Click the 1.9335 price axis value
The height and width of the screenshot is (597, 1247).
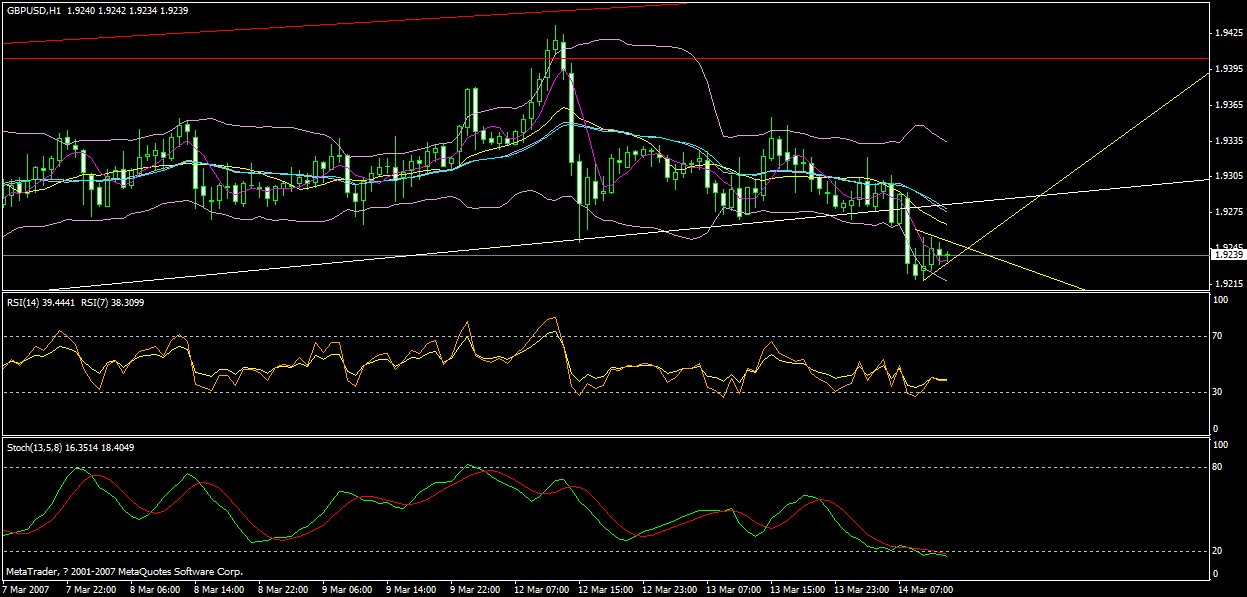pyautogui.click(x=1227, y=141)
